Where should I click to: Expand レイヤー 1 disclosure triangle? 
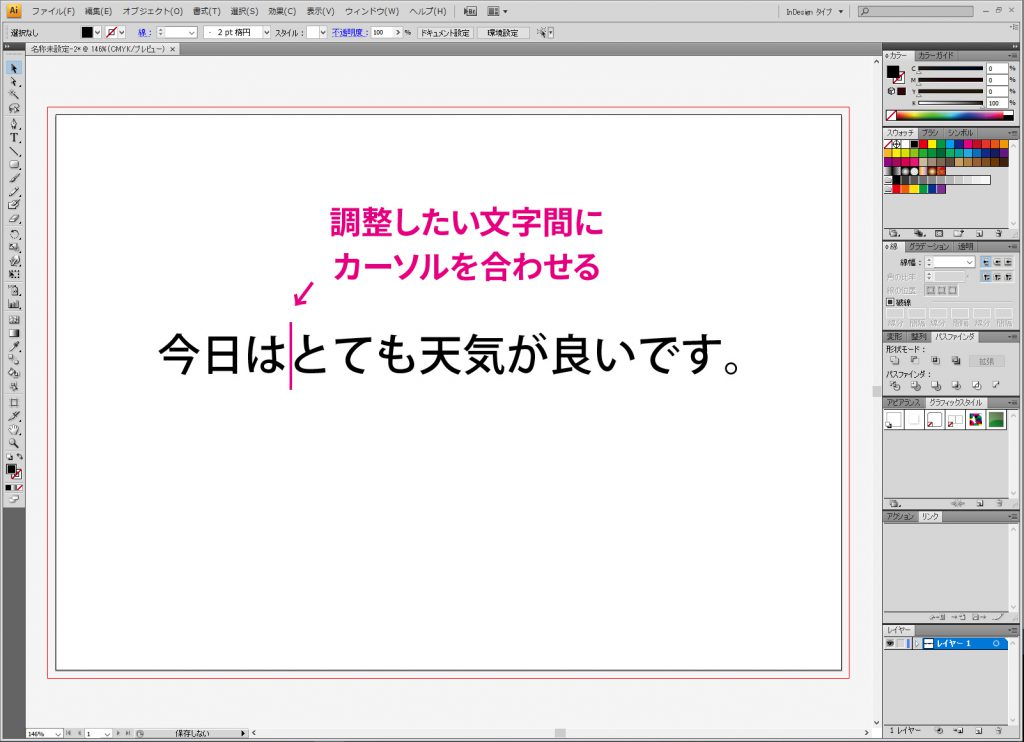pyautogui.click(x=916, y=644)
